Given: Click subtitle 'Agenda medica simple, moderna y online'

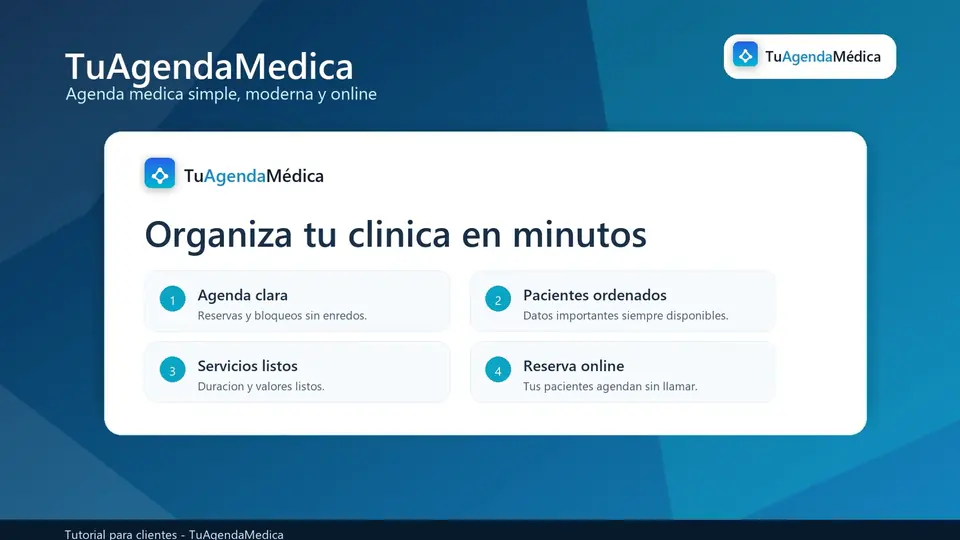Looking at the screenshot, I should point(221,94).
